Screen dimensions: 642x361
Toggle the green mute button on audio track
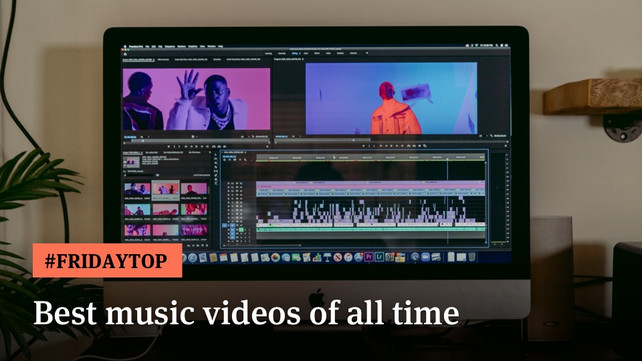(x=241, y=230)
